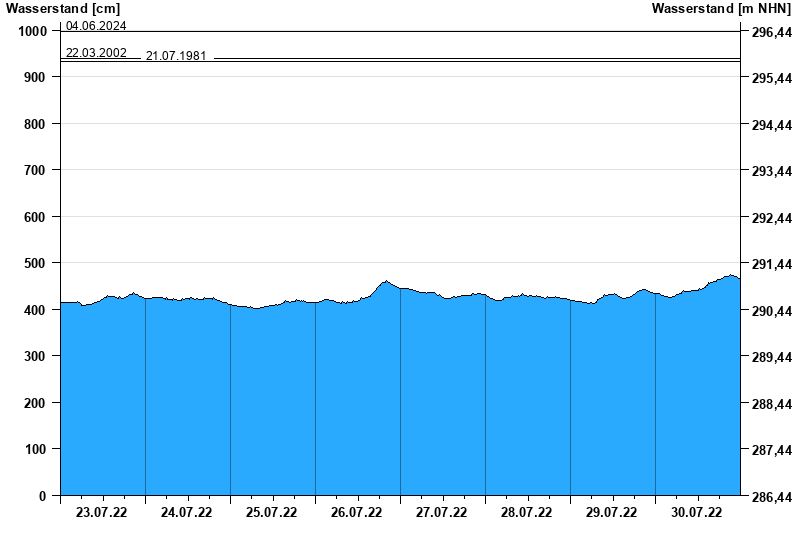Click the 21.07.1981 high-water reference label

[x=176, y=56]
